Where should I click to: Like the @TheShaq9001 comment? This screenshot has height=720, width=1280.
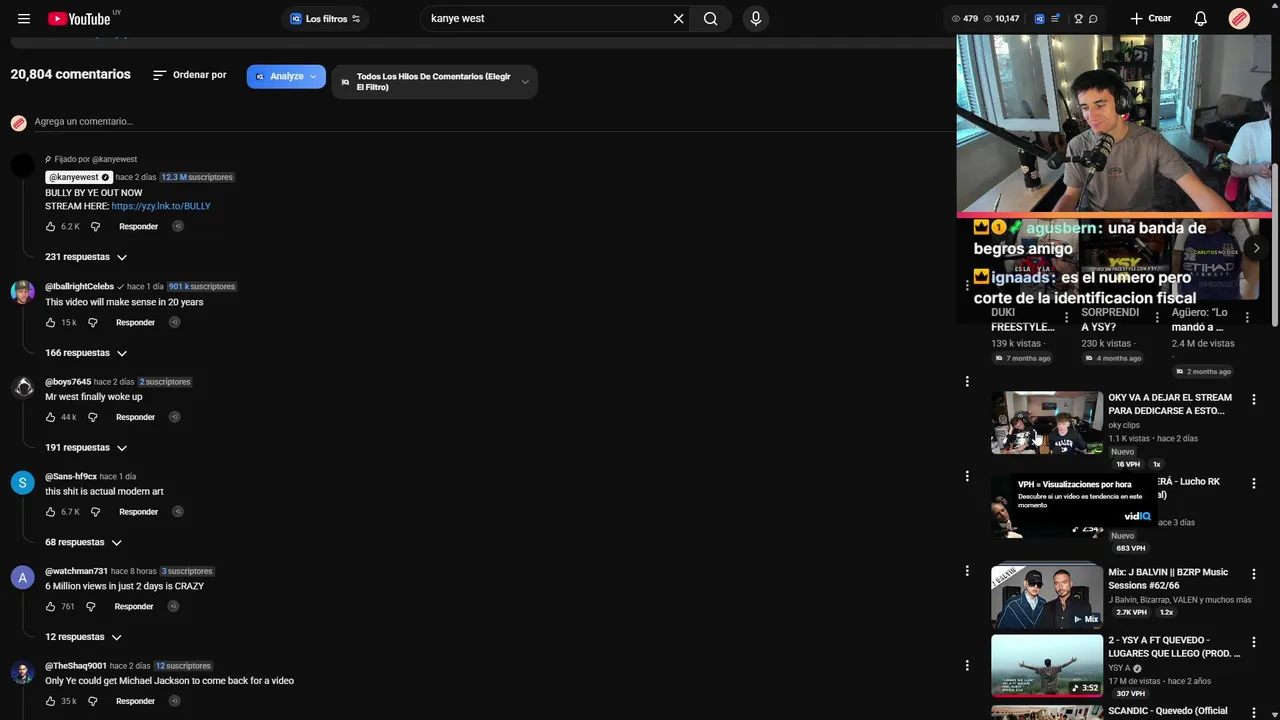pos(50,701)
